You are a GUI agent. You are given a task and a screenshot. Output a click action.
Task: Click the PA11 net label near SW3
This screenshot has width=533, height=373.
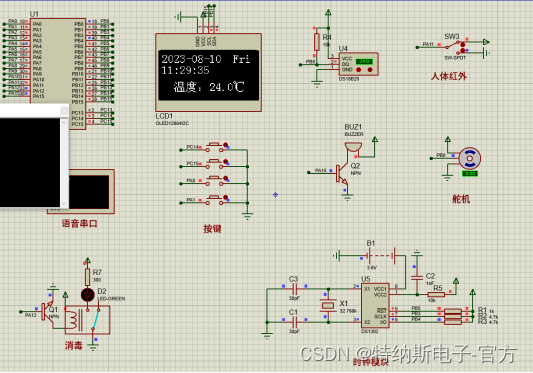point(428,44)
